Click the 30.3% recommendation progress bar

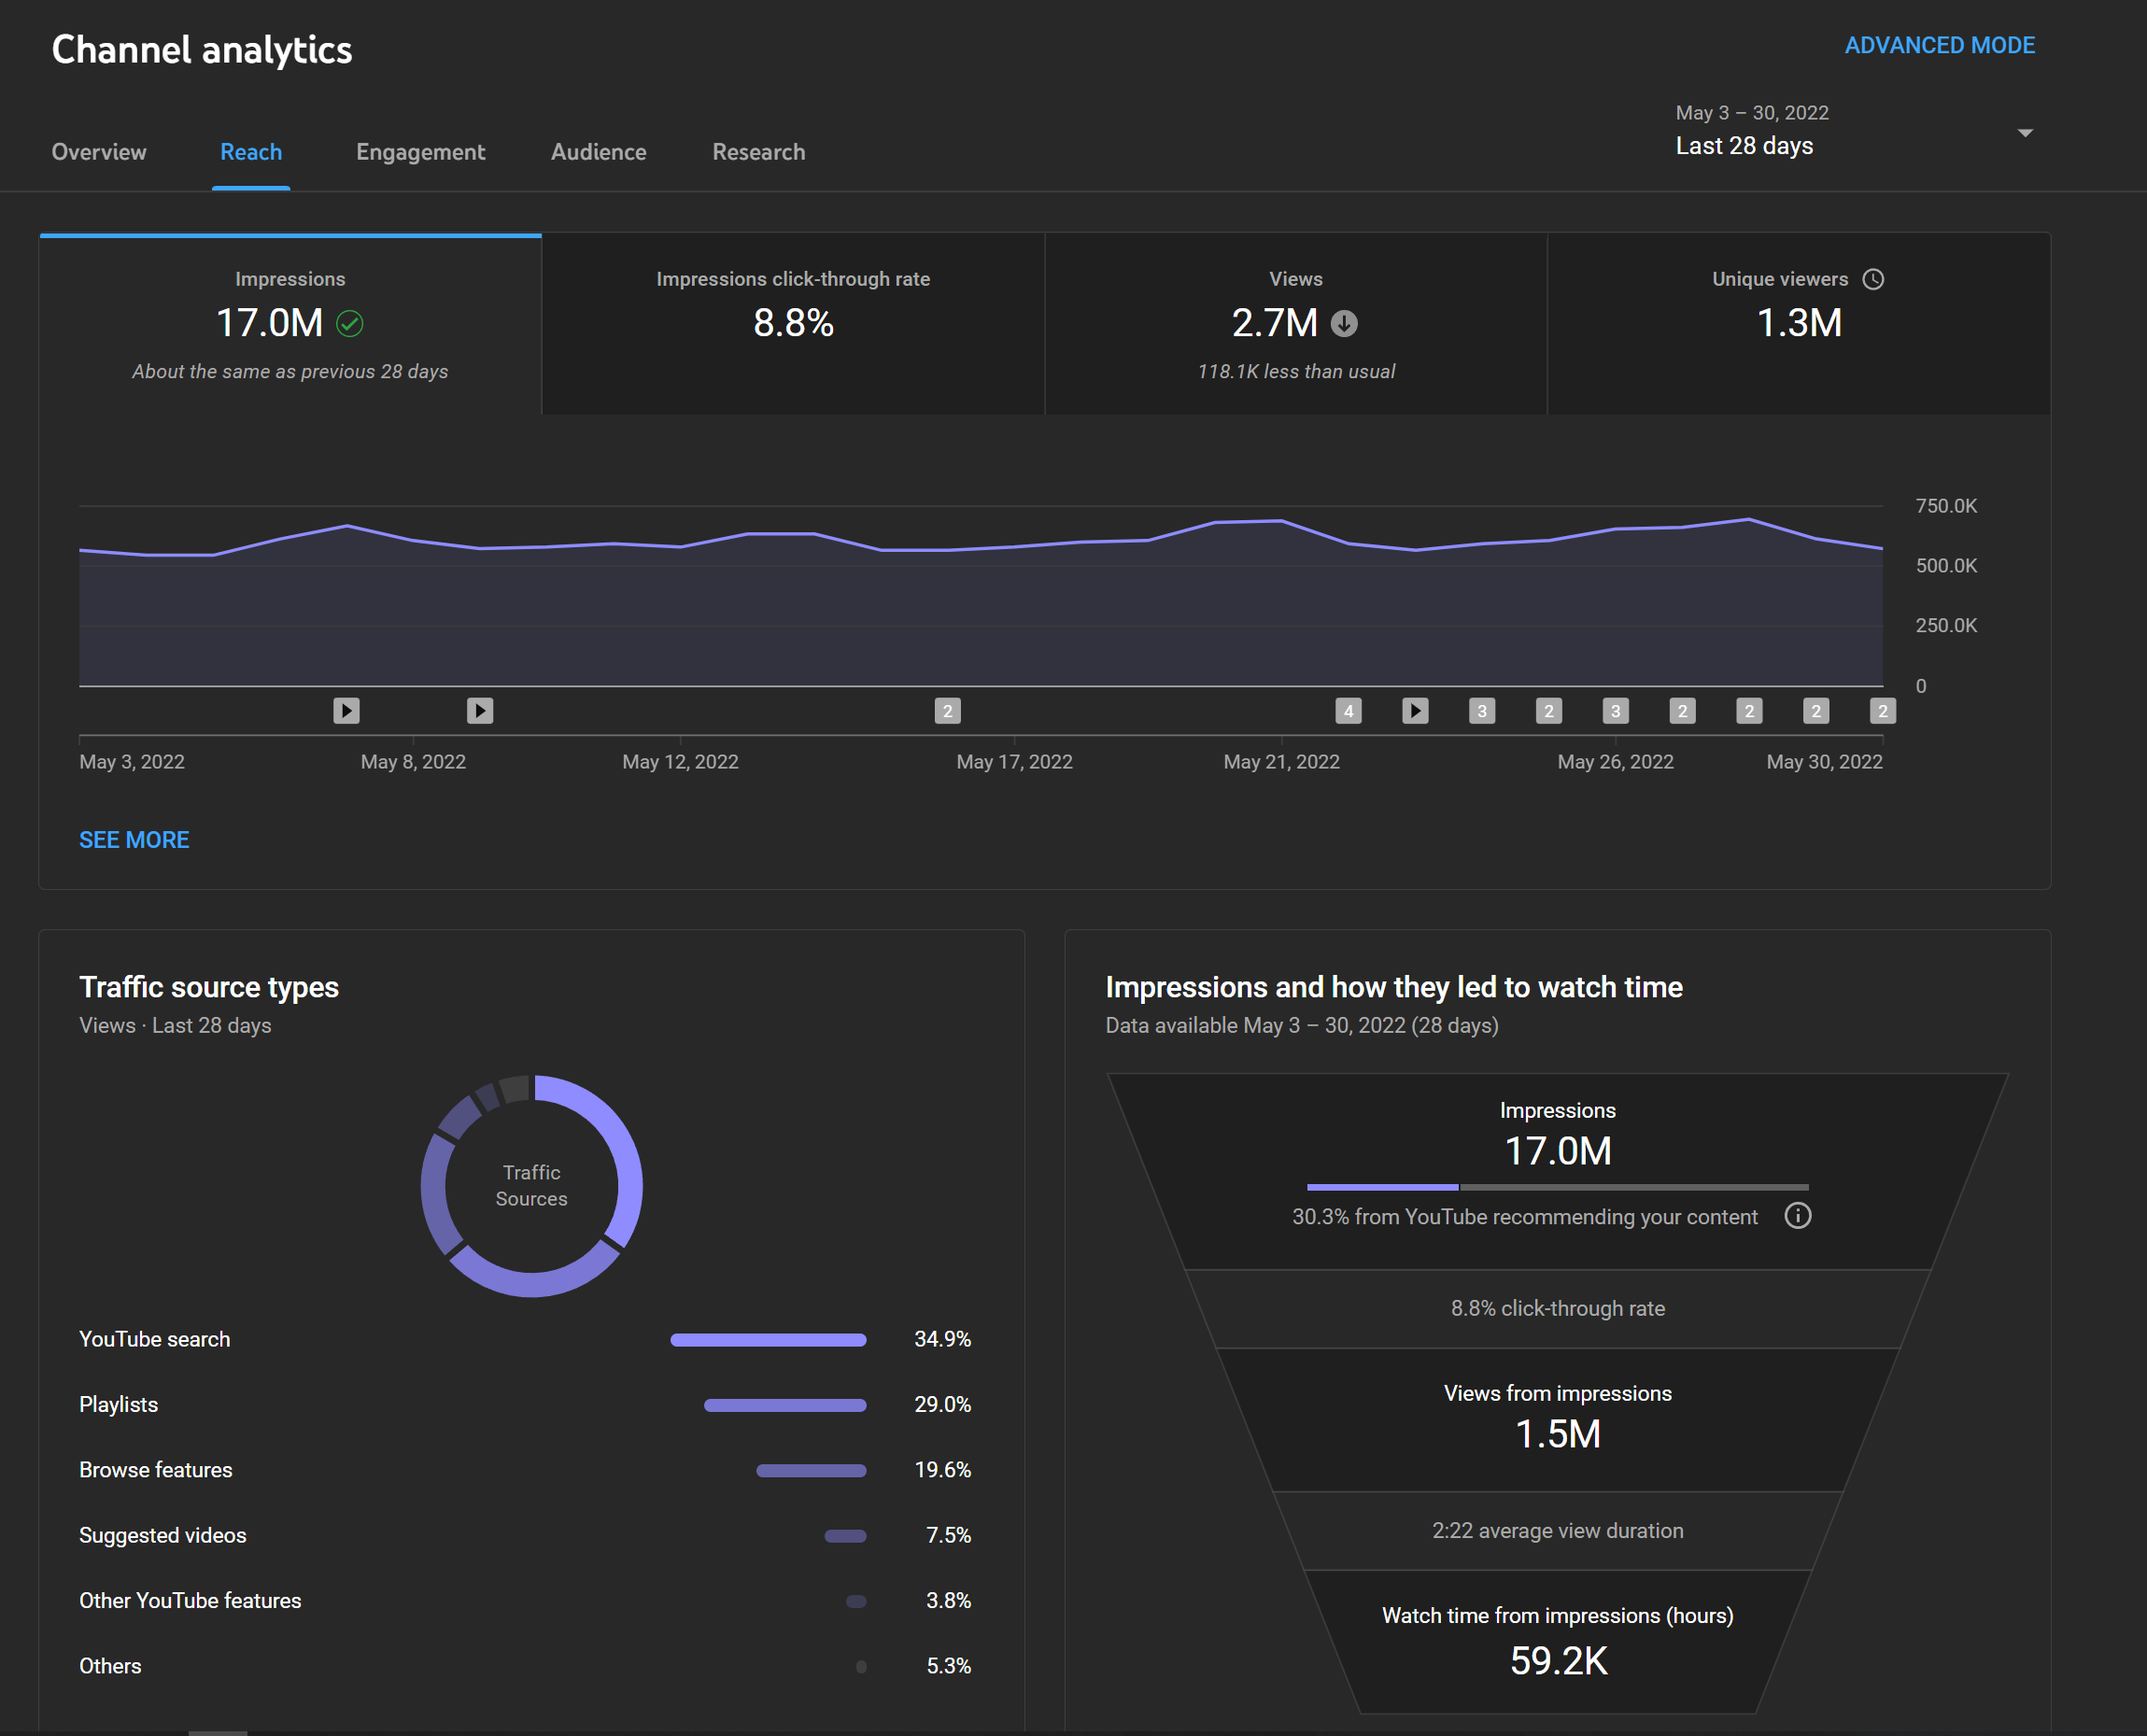point(1558,1187)
